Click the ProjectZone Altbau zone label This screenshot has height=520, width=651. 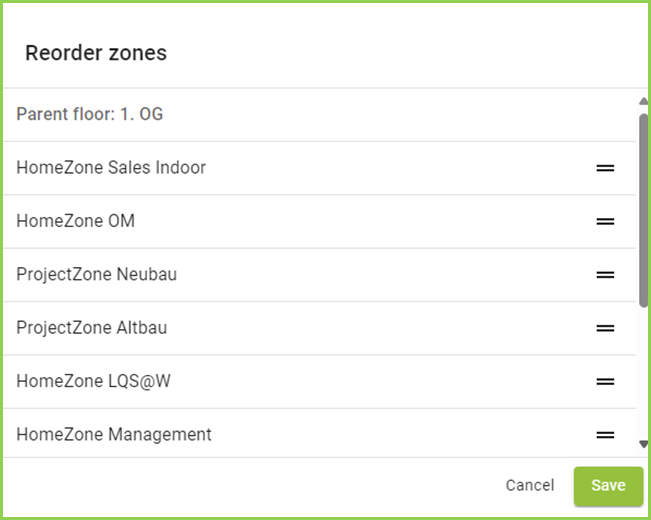pyautogui.click(x=90, y=327)
